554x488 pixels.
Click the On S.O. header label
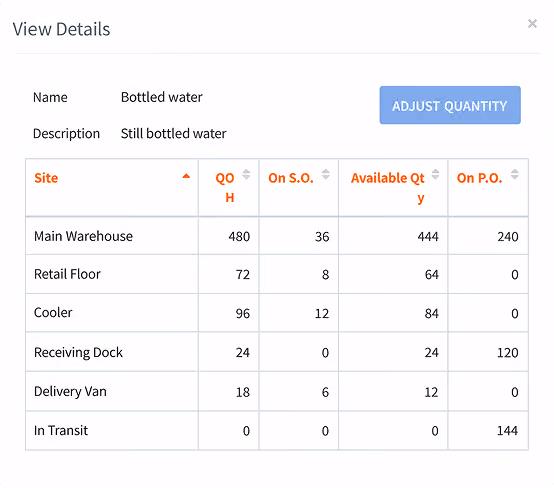(291, 178)
